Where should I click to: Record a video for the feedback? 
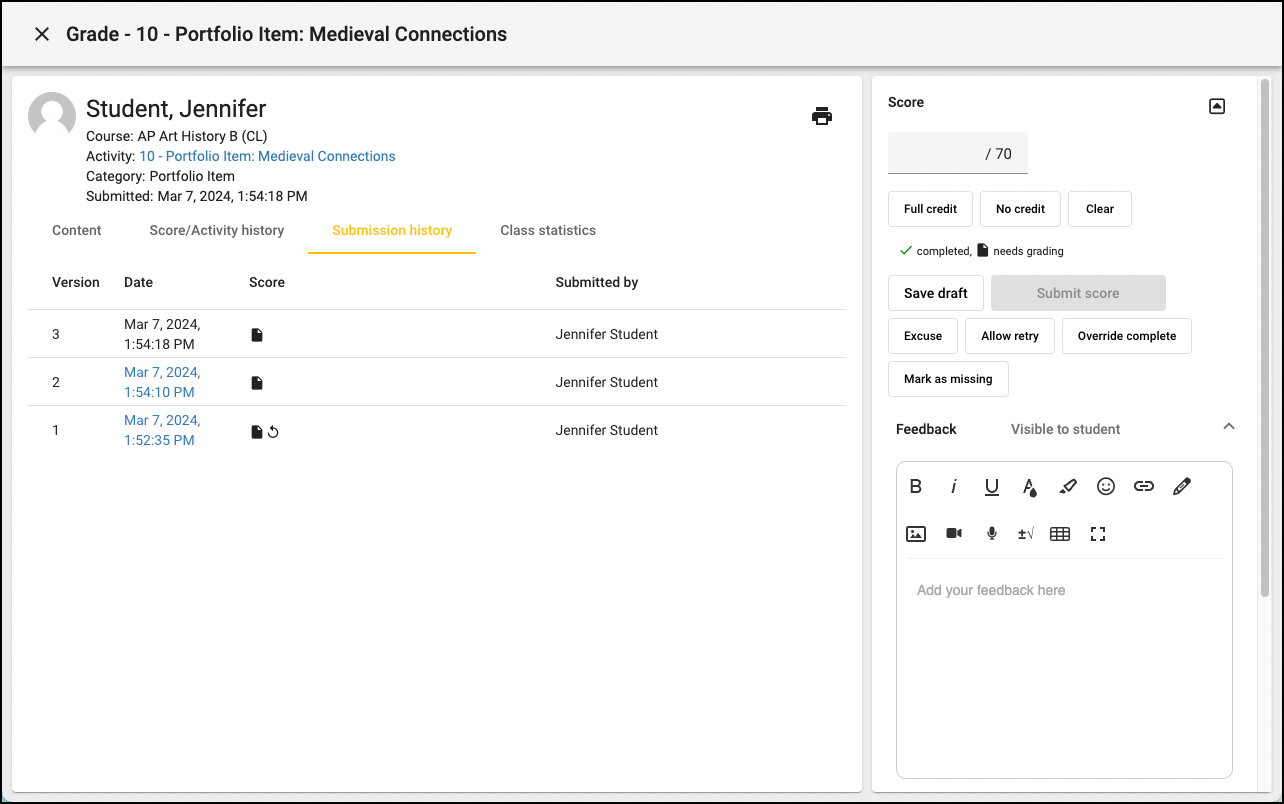click(953, 533)
